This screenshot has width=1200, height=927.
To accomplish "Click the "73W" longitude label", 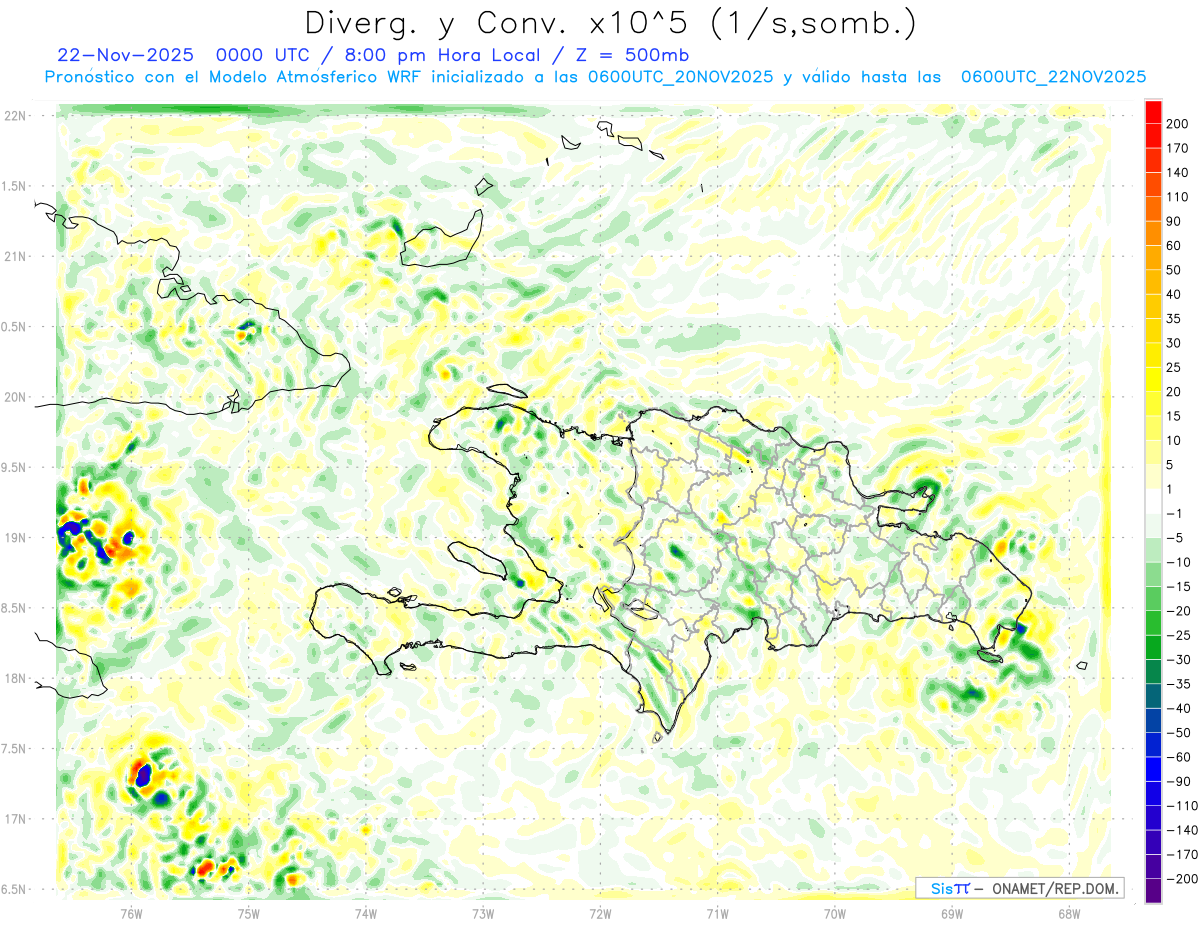I will tap(483, 912).
